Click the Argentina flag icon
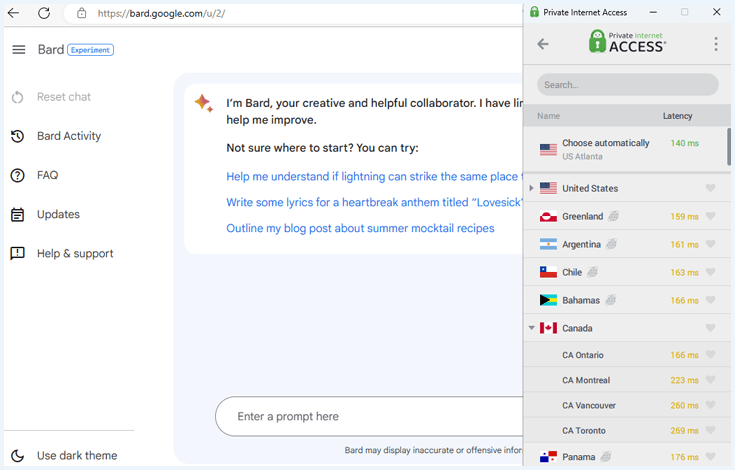 [548, 244]
